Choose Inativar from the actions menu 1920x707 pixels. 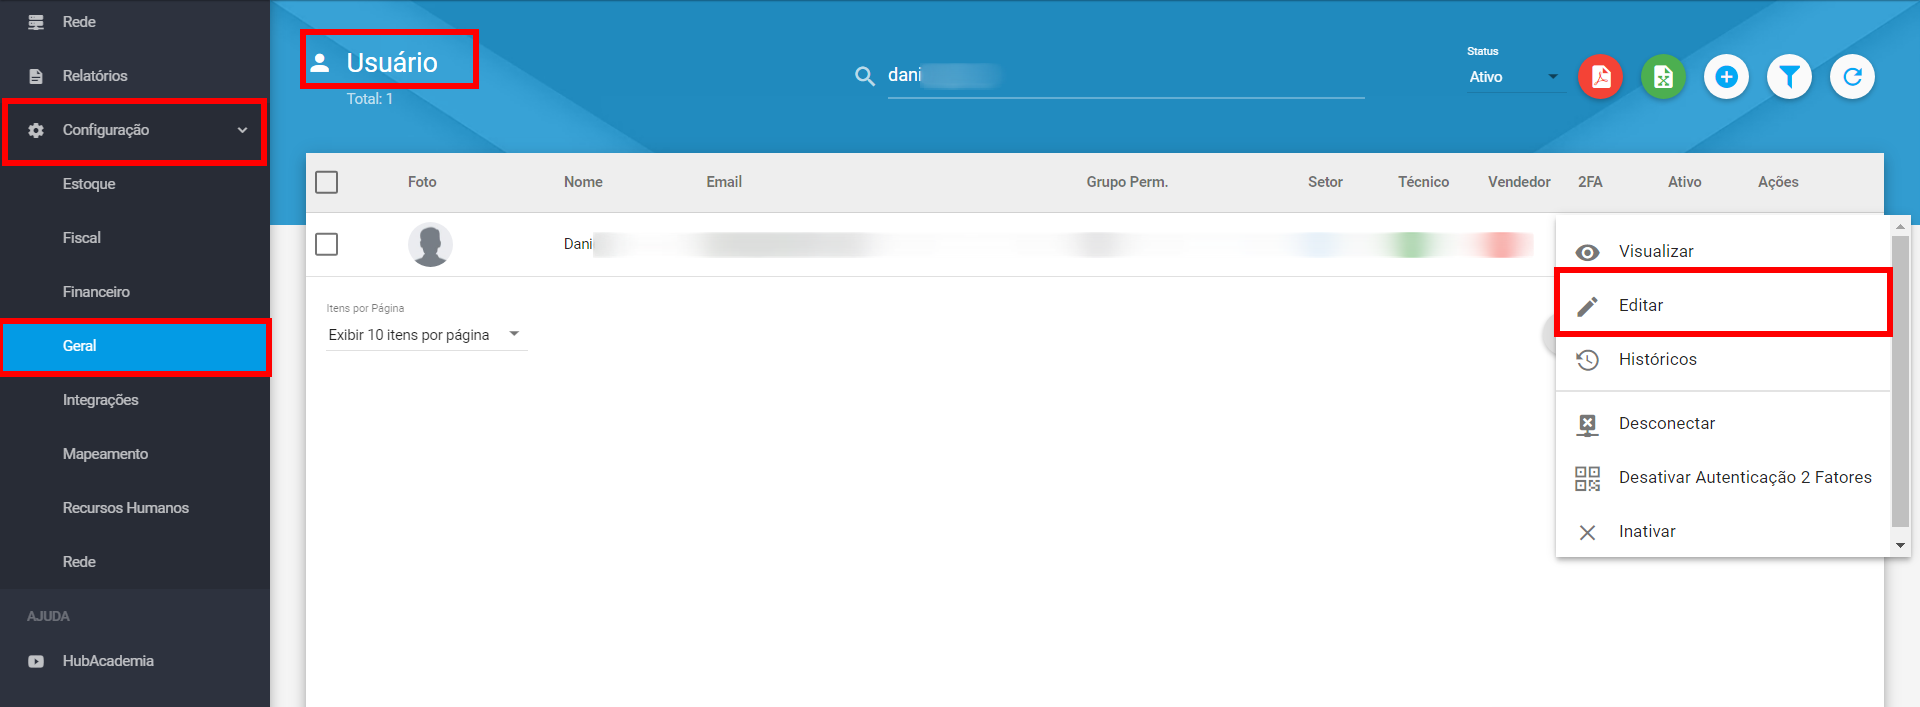coord(1723,532)
